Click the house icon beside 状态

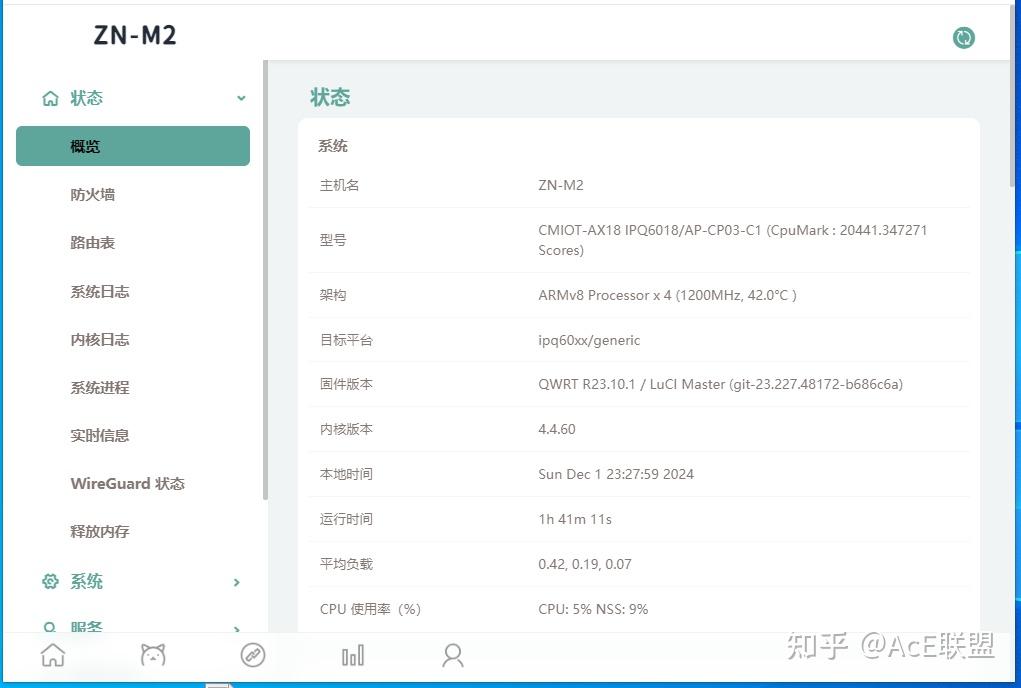pos(50,98)
